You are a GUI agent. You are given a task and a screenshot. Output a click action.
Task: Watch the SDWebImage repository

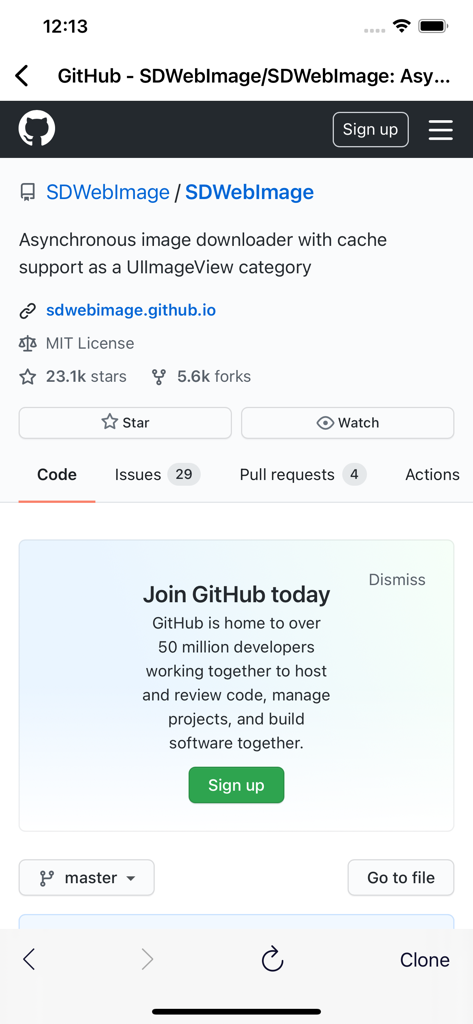[x=348, y=423]
